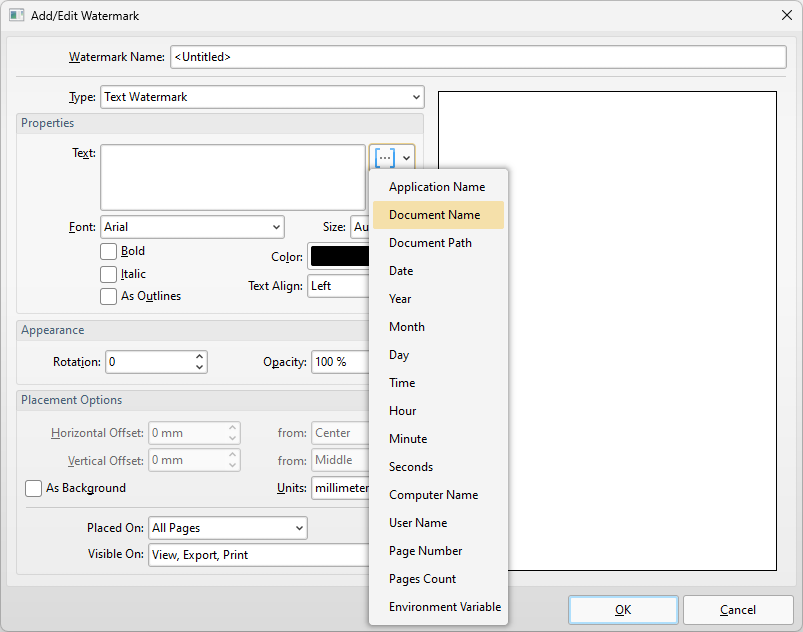This screenshot has height=632, width=803.
Task: Insert the Date macro from the menu
Action: (401, 271)
